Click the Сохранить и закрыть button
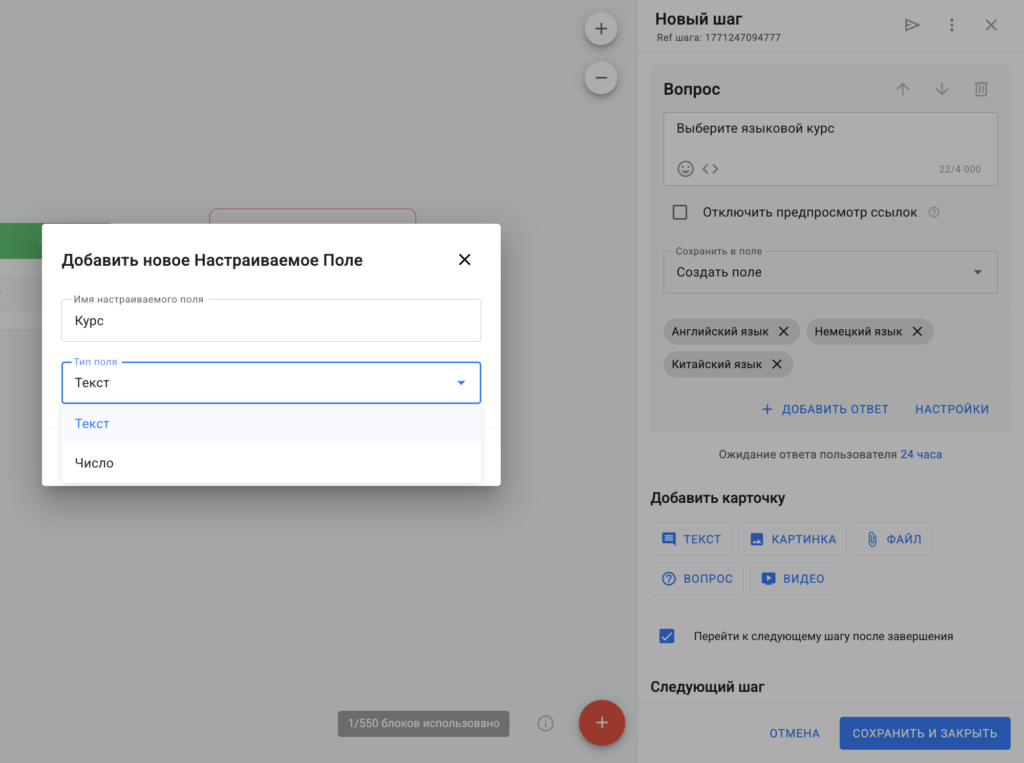 tap(924, 733)
